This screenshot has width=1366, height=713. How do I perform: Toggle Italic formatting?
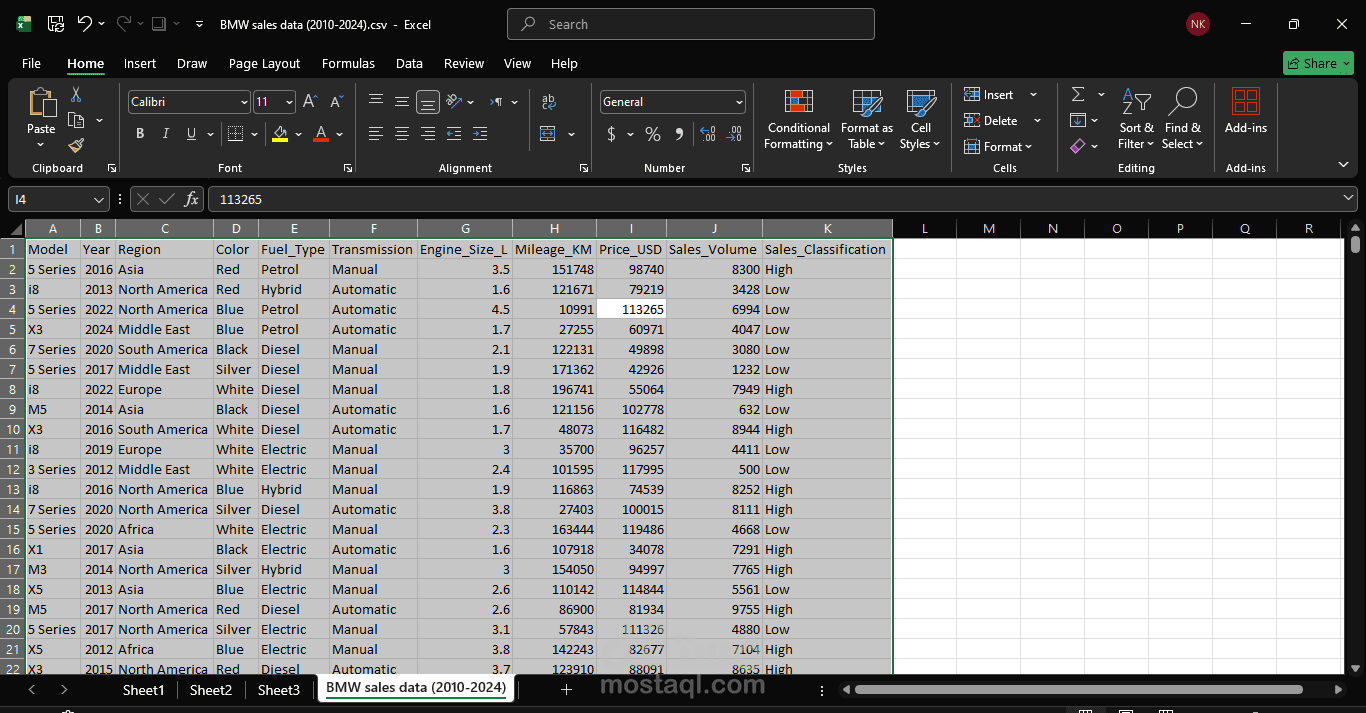click(x=165, y=134)
